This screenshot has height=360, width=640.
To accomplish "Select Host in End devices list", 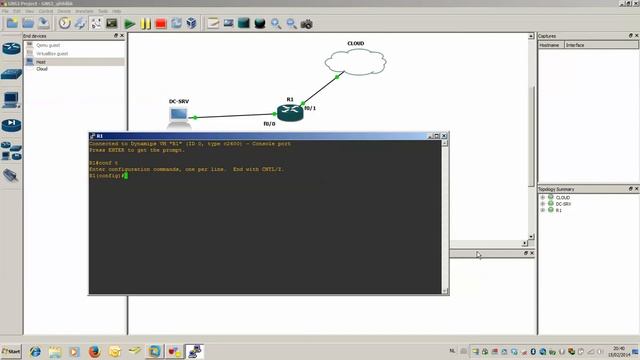I will 75,62.
